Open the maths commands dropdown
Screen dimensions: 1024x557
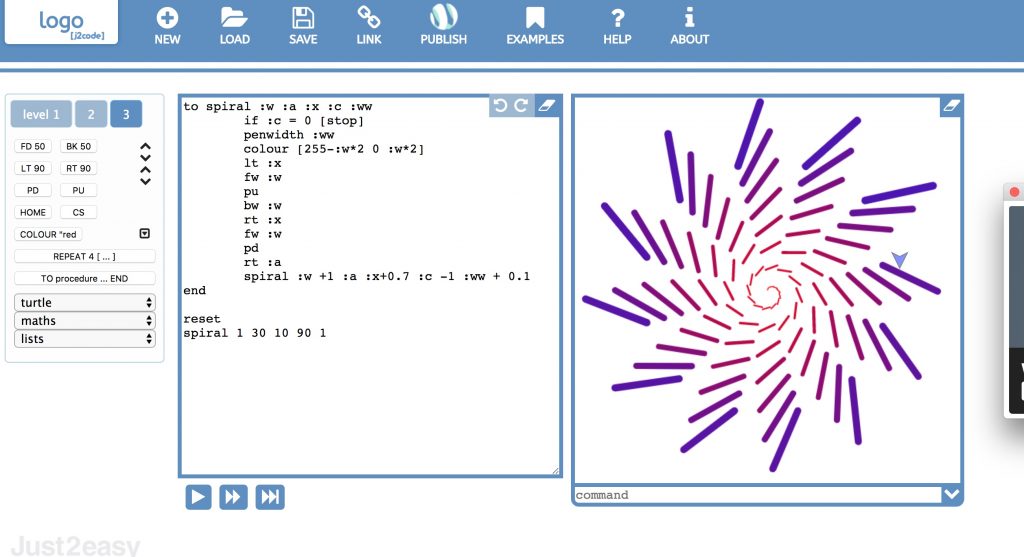[x=84, y=321]
